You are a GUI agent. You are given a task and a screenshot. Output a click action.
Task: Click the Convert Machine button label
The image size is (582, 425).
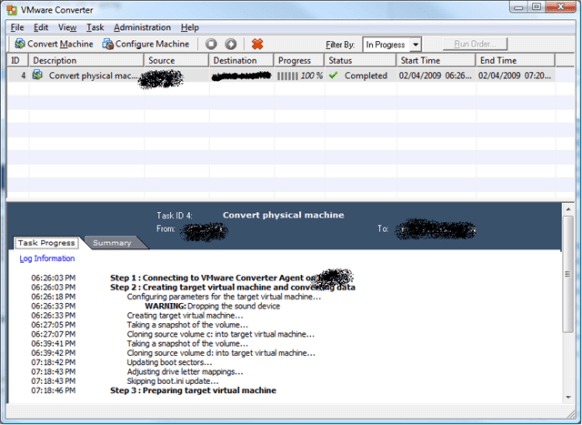point(60,44)
